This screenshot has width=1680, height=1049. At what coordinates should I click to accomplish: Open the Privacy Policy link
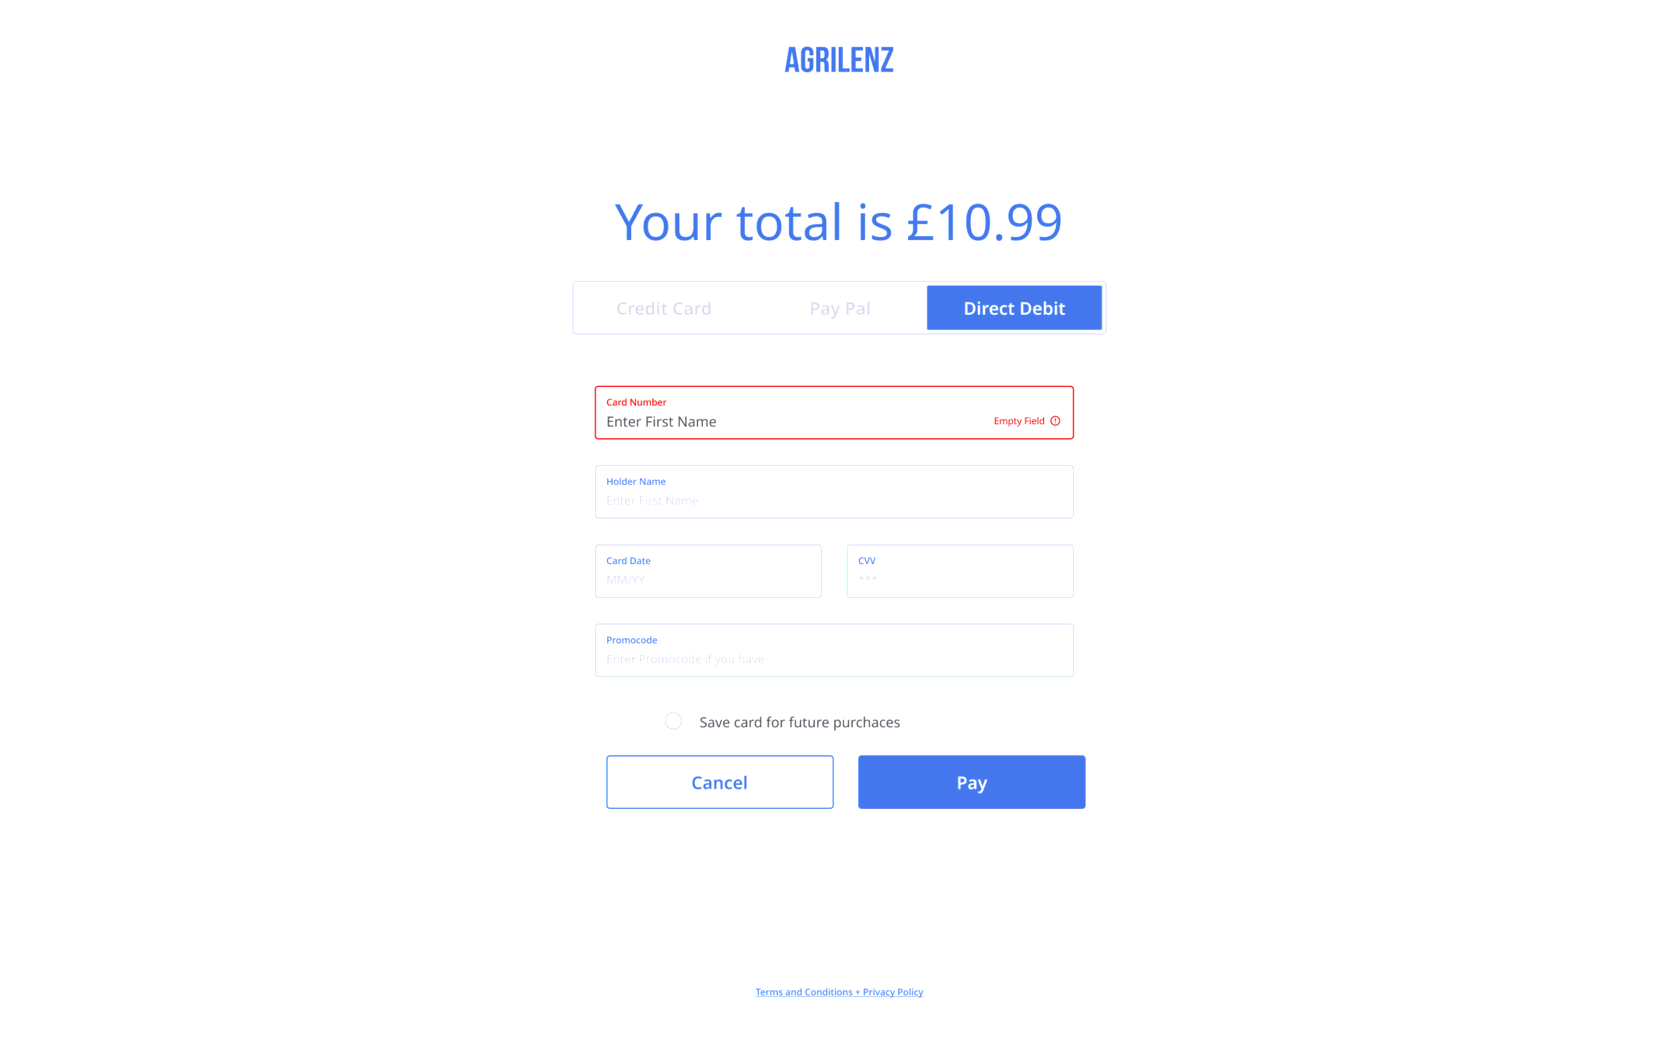tap(893, 992)
